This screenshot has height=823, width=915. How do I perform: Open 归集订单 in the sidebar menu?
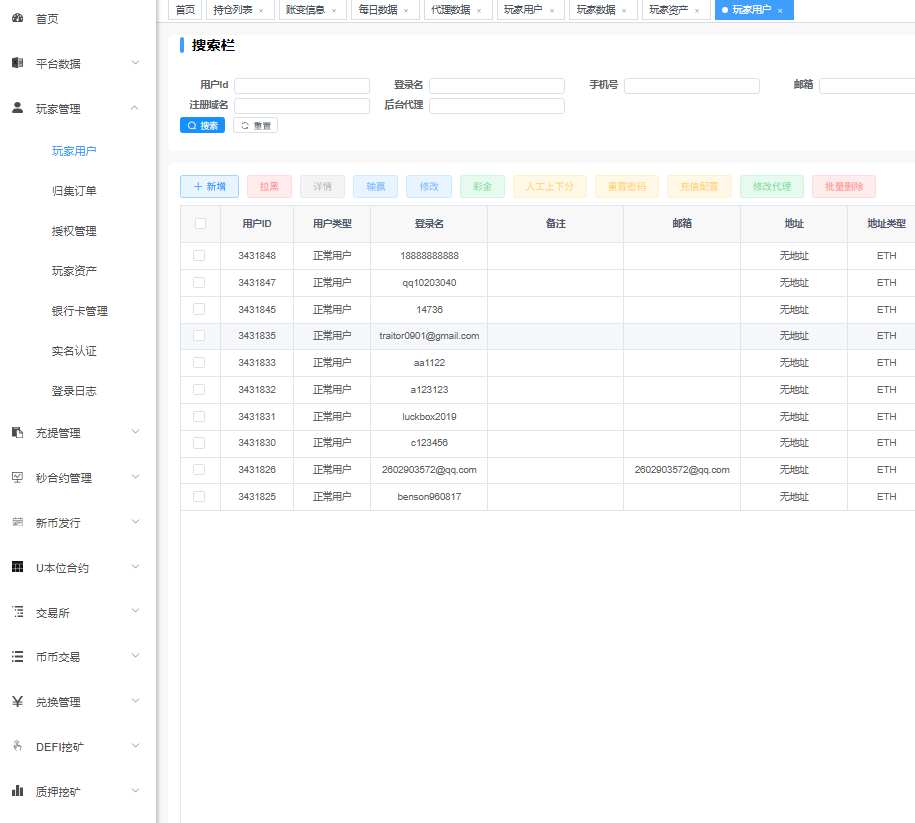[74, 191]
